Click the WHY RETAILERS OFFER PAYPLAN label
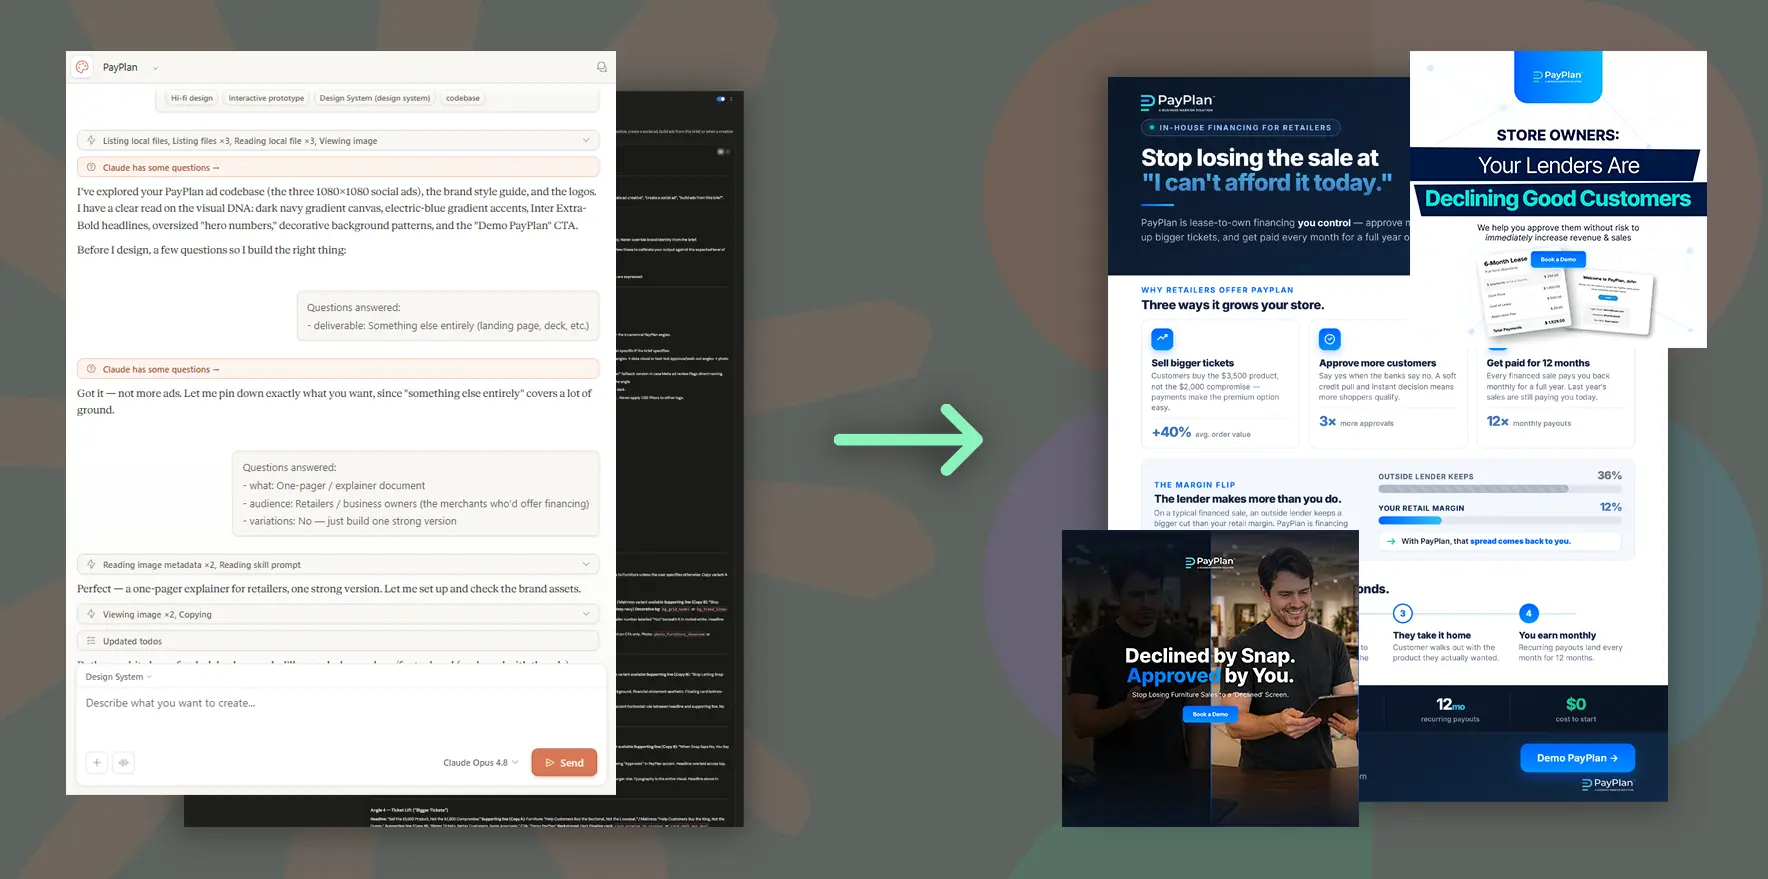The height and width of the screenshot is (879, 1768). (x=1217, y=290)
